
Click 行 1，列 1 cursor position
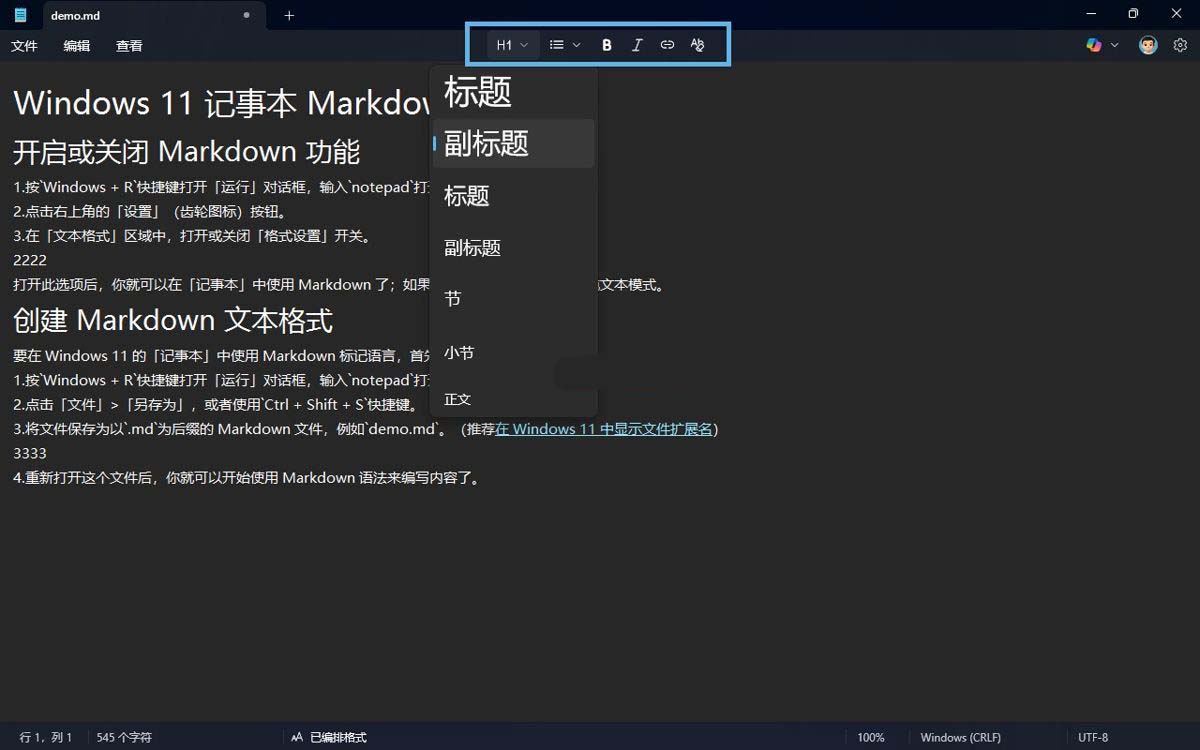(x=46, y=737)
